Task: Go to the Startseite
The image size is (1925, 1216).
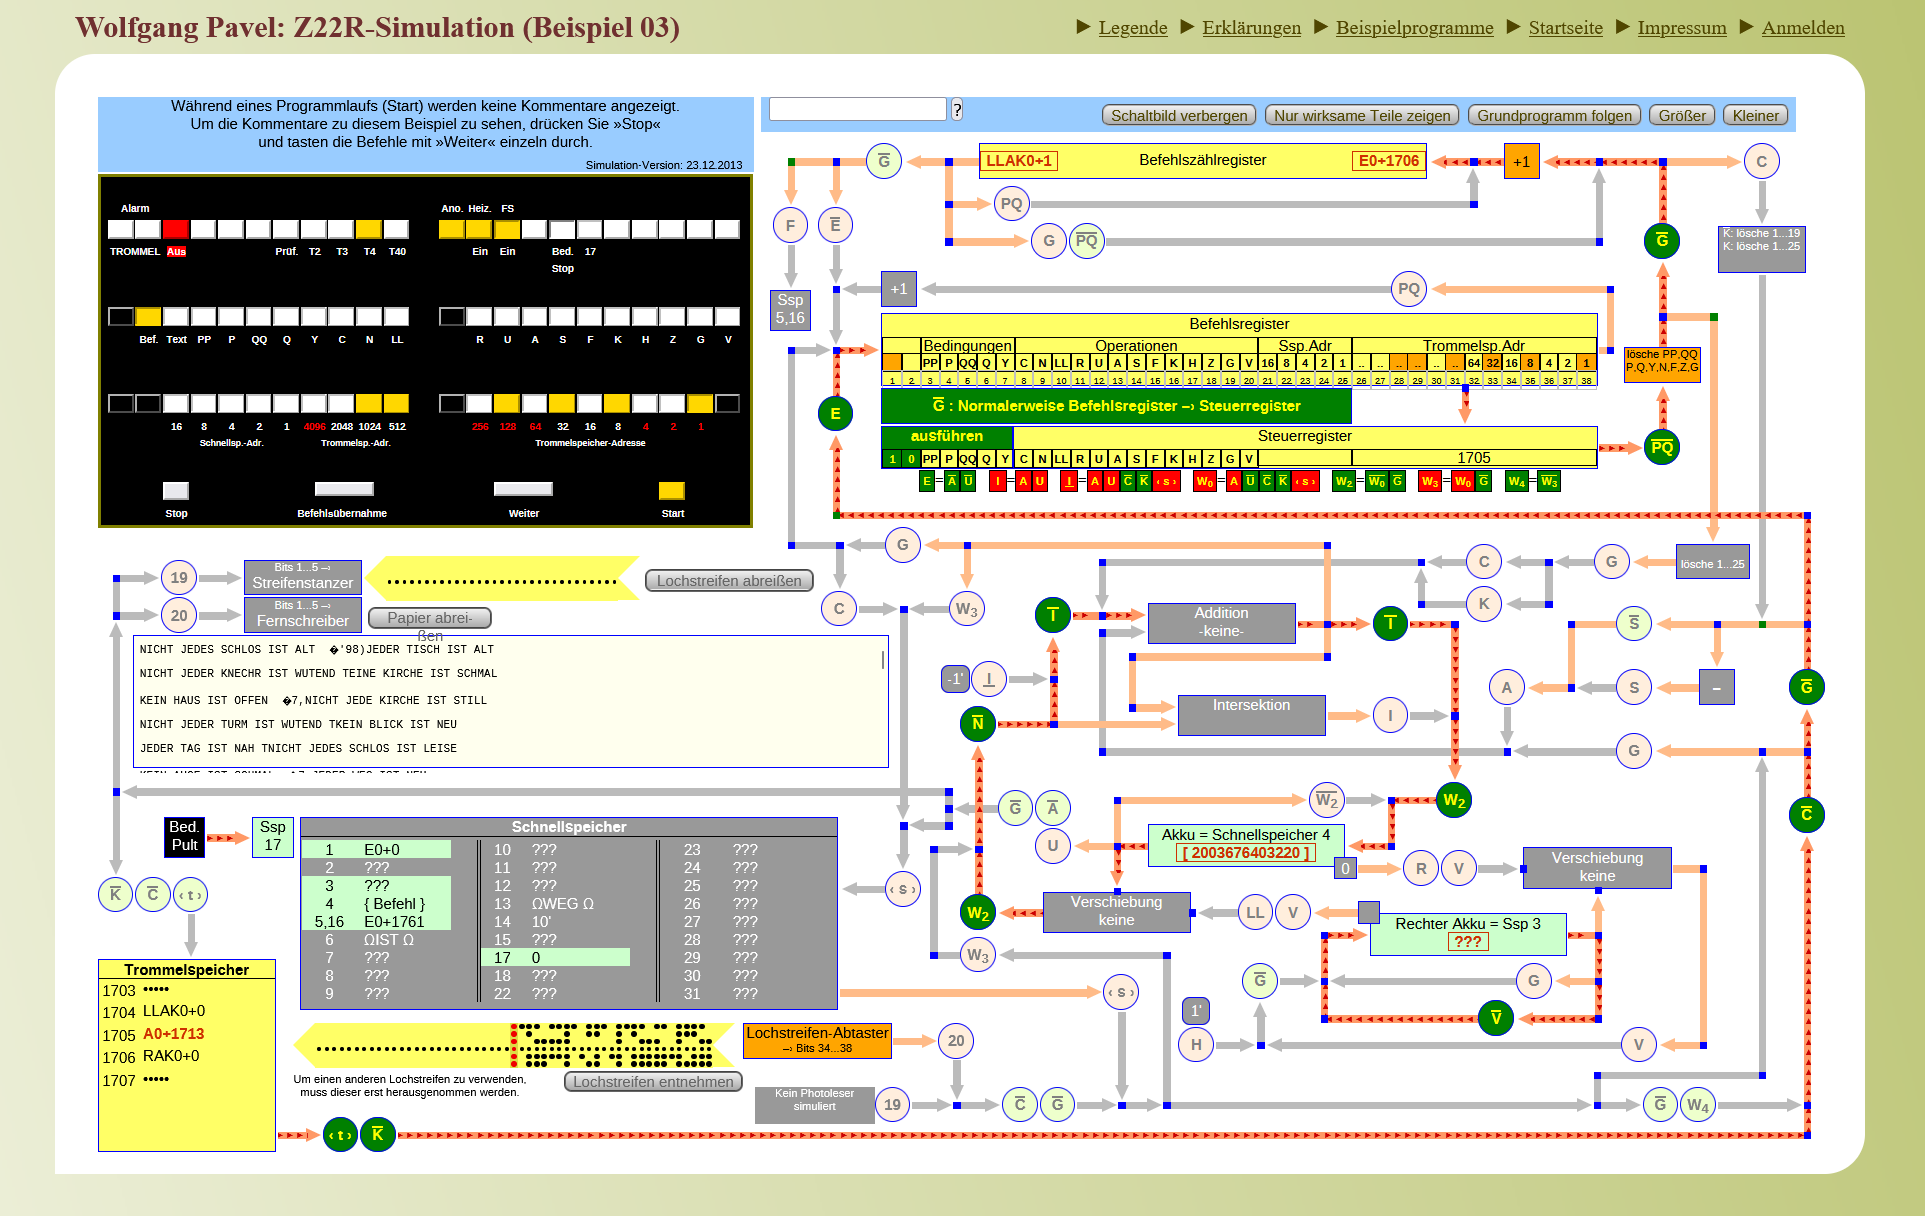Action: [1566, 28]
